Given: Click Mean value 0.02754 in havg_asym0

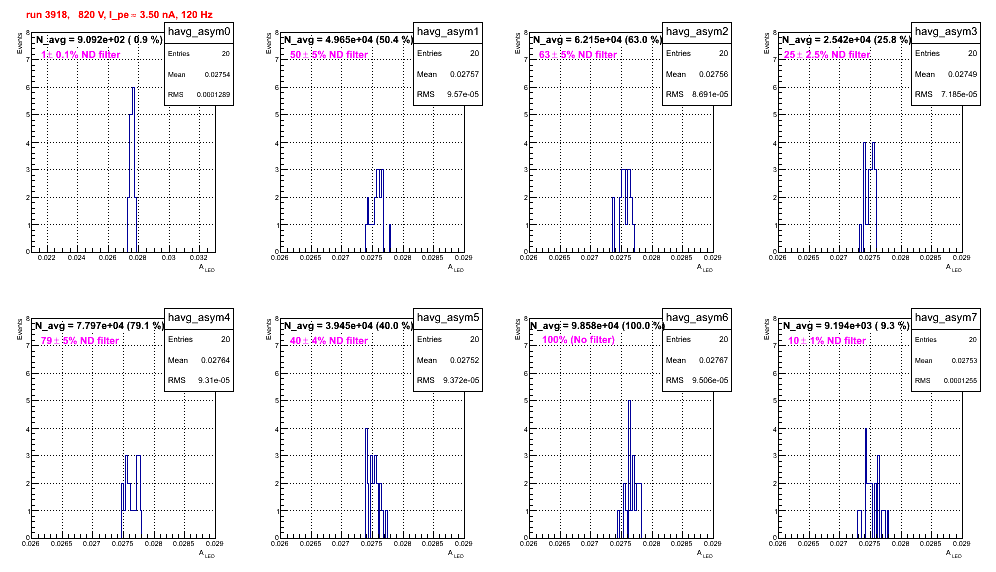Looking at the screenshot, I should (x=217, y=74).
